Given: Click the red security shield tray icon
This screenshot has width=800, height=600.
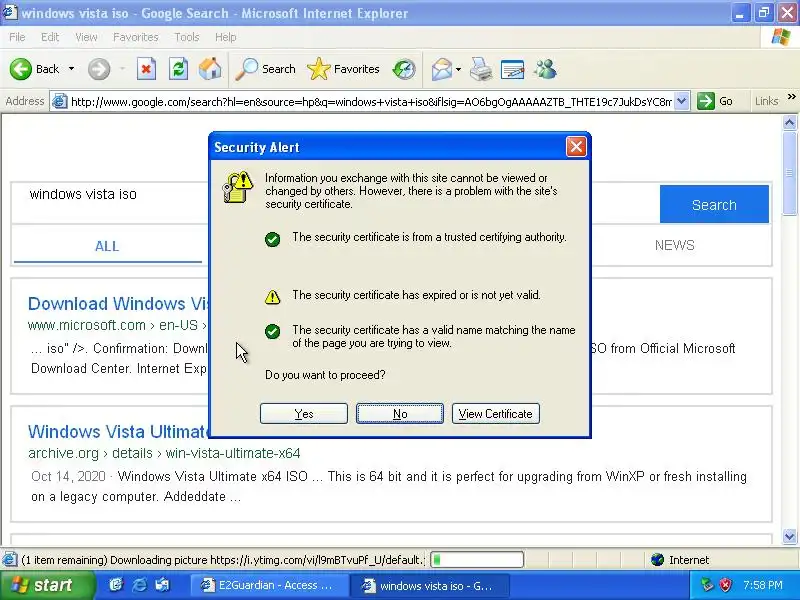Looking at the screenshot, I should [725, 585].
